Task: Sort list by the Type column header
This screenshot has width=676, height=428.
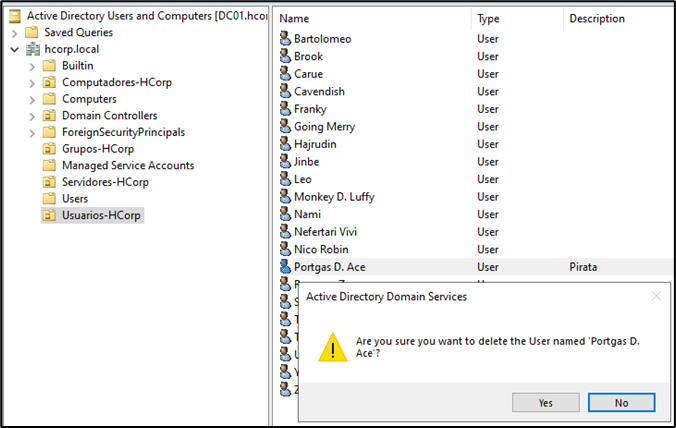Action: coord(514,18)
